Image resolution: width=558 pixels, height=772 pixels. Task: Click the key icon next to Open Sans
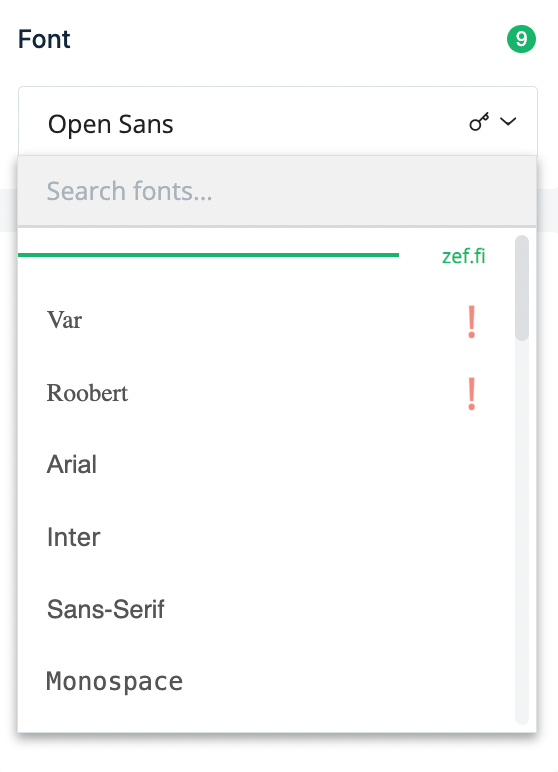pyautogui.click(x=479, y=122)
